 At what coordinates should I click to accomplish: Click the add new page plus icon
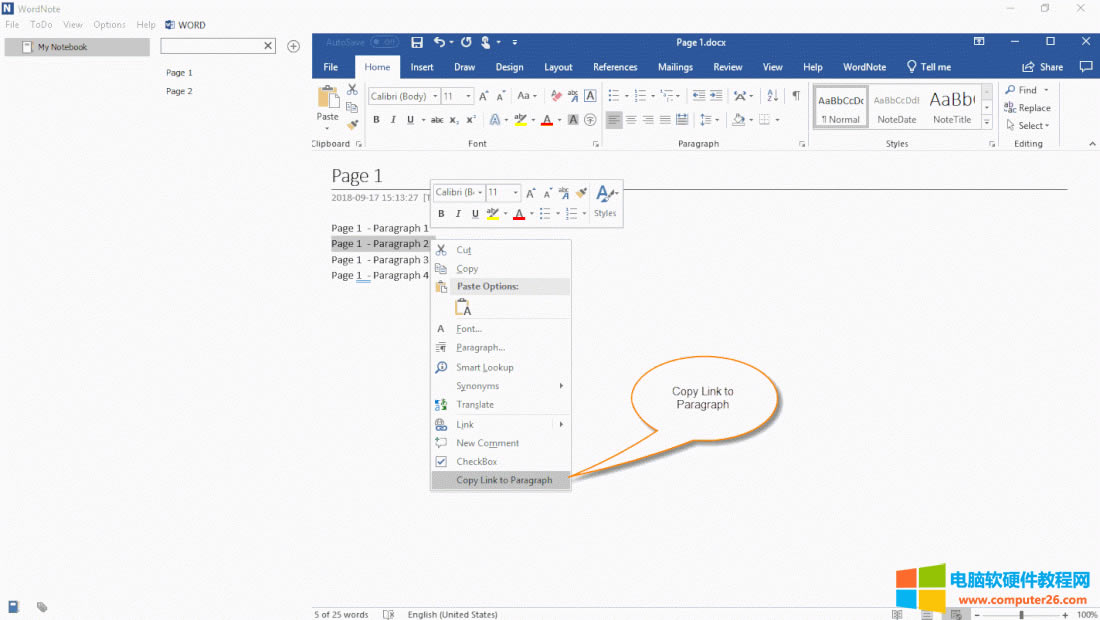[293, 46]
